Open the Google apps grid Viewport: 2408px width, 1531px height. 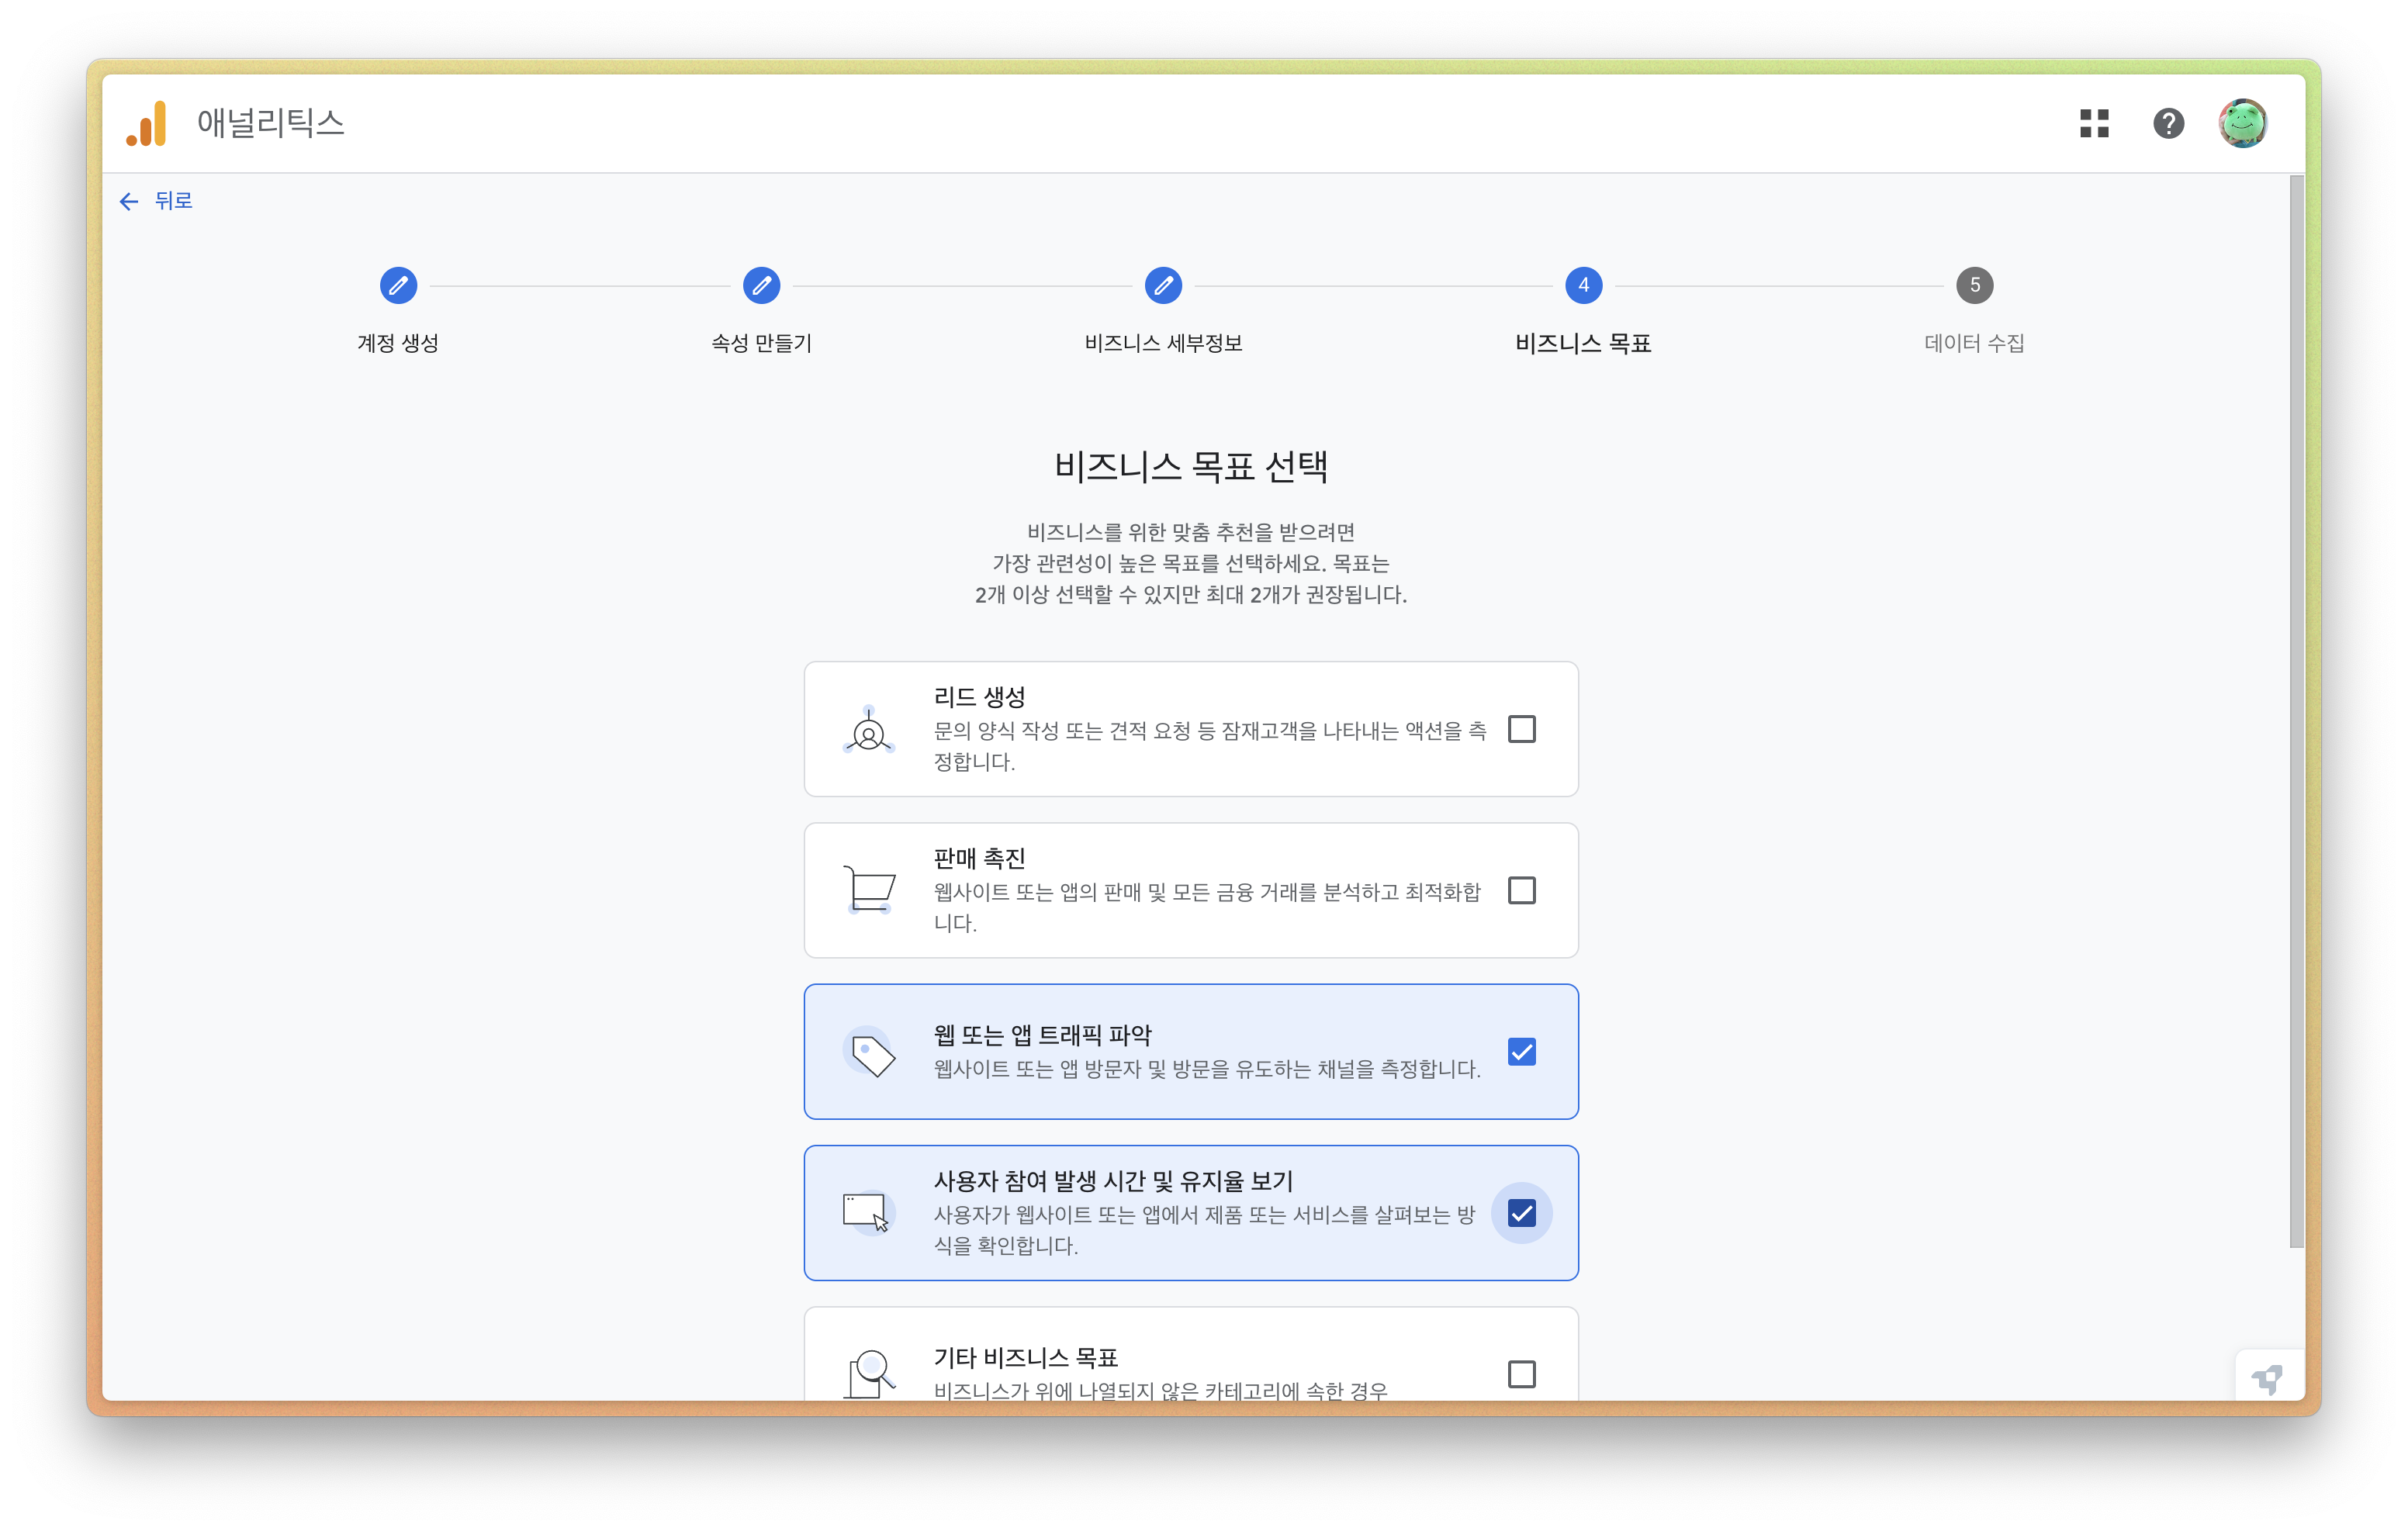(2094, 124)
